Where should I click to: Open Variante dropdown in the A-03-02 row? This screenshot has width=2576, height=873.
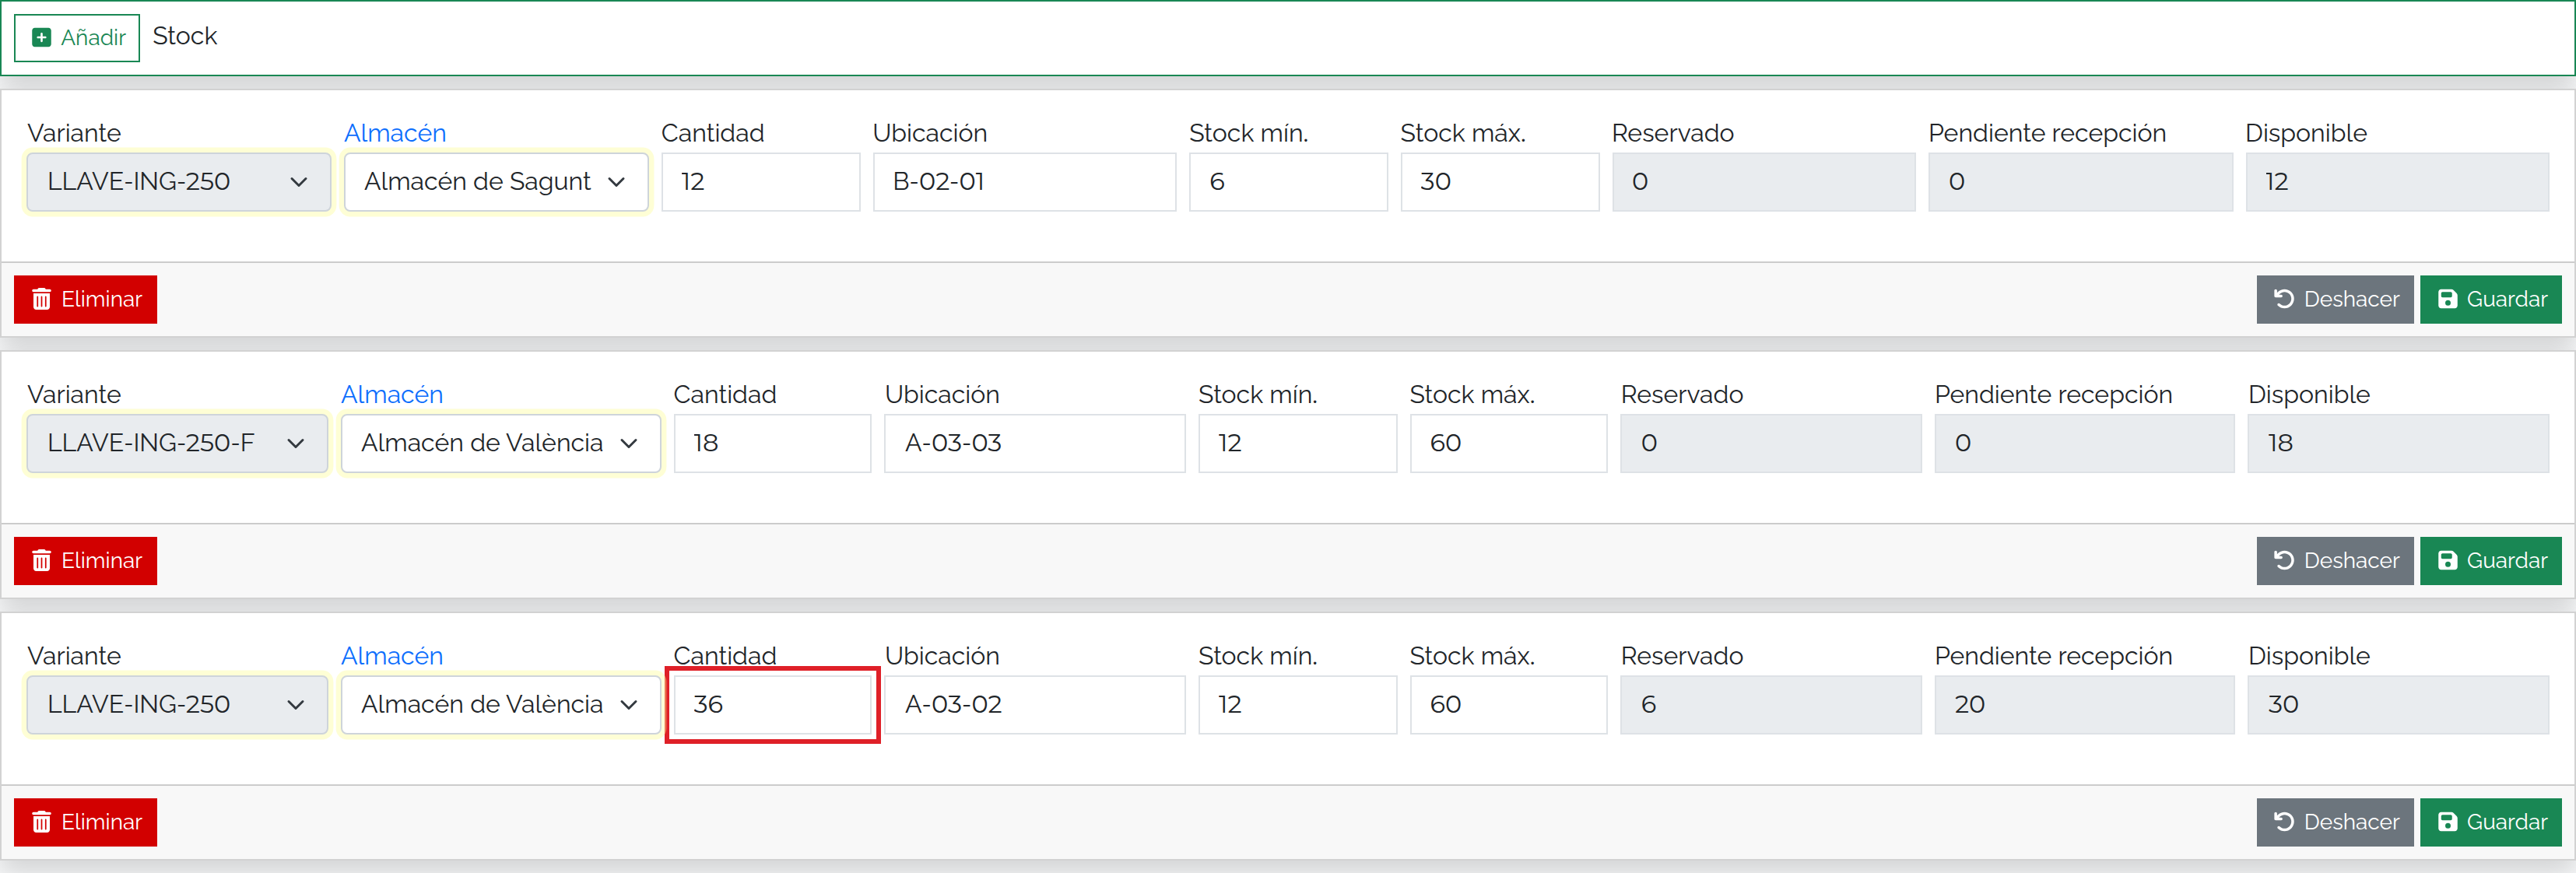point(177,705)
